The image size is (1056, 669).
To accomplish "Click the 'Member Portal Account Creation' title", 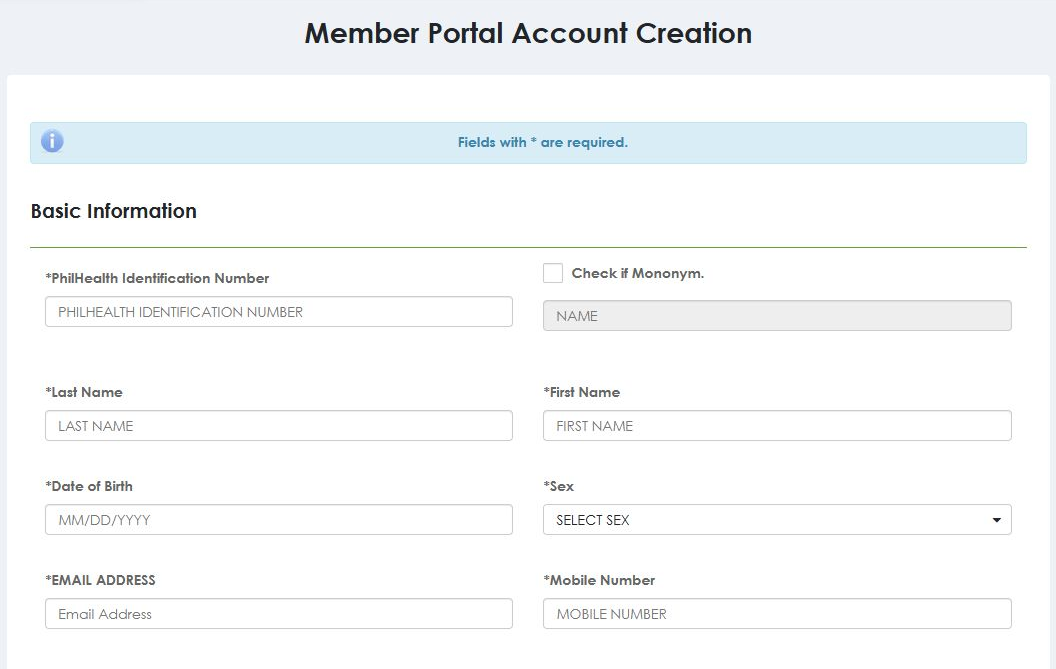I will [x=528, y=33].
